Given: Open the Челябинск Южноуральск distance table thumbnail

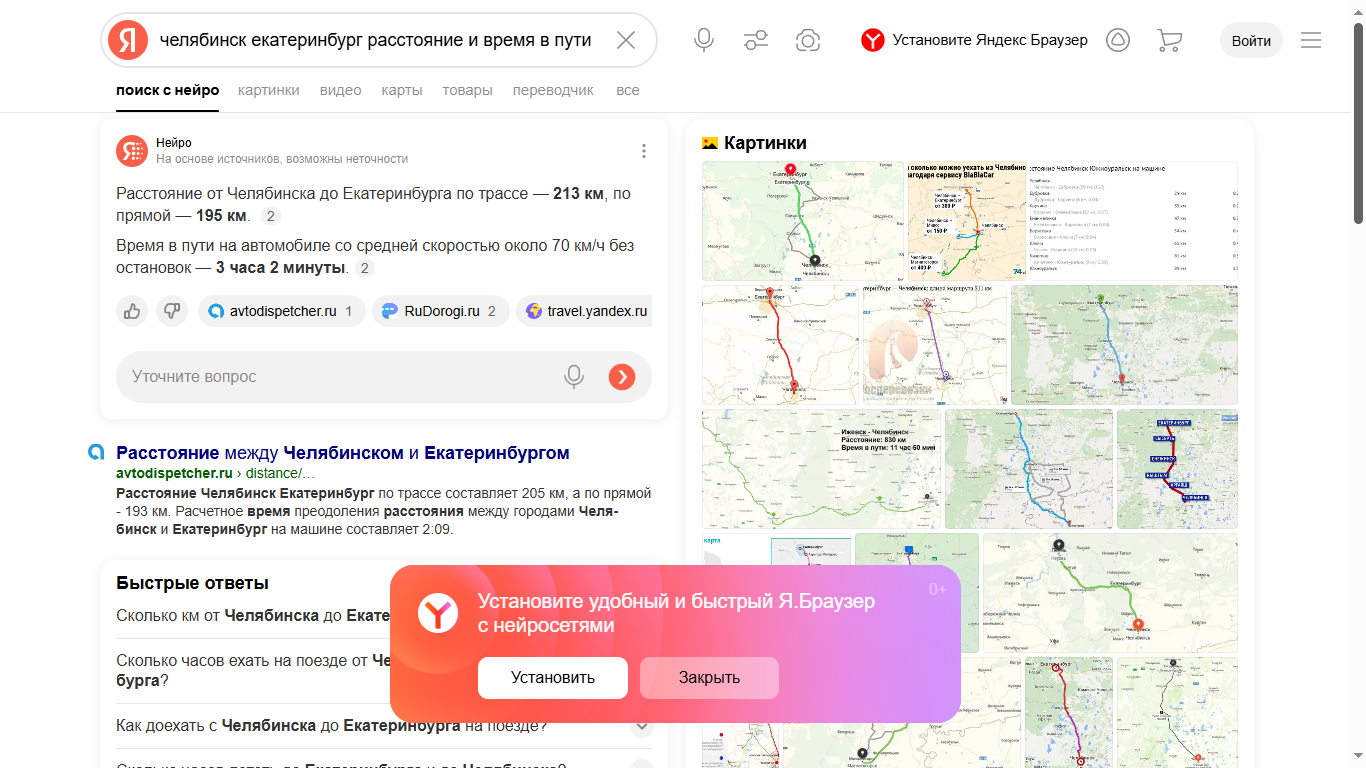Looking at the screenshot, I should click(x=1133, y=221).
